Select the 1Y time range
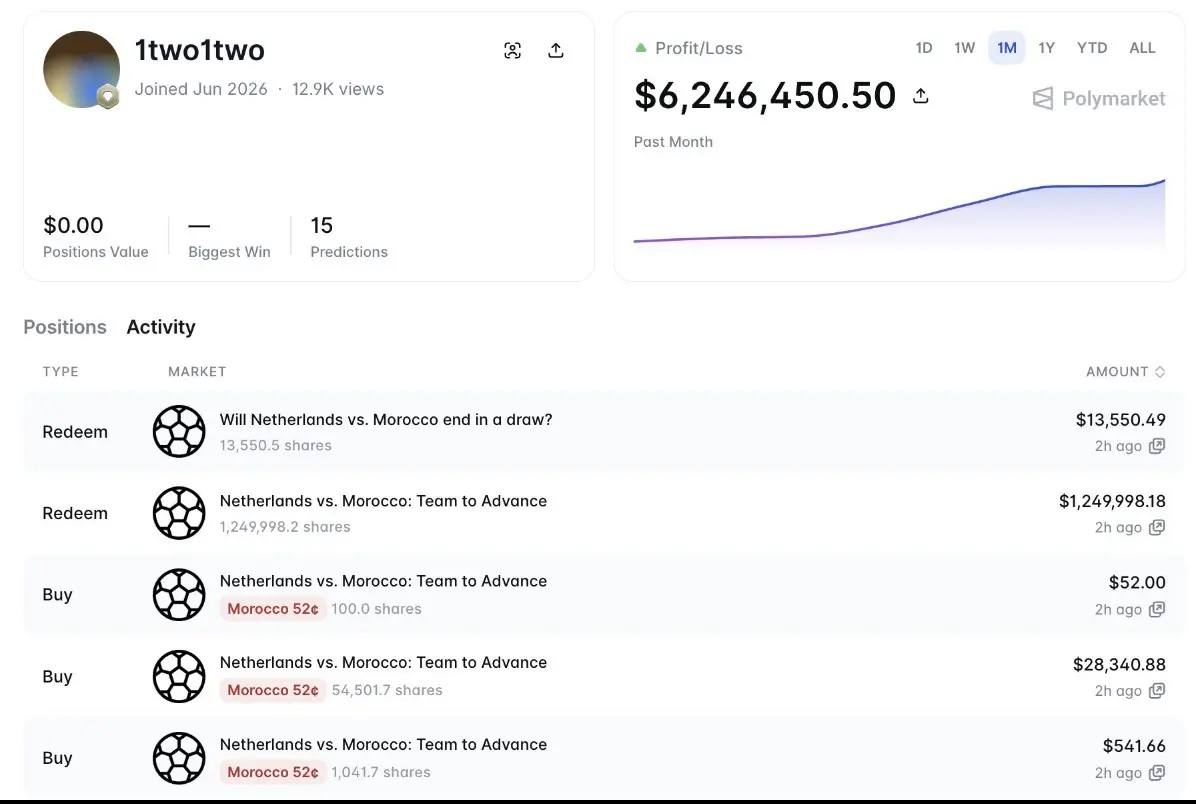This screenshot has width=1196, height=804. click(x=1046, y=48)
